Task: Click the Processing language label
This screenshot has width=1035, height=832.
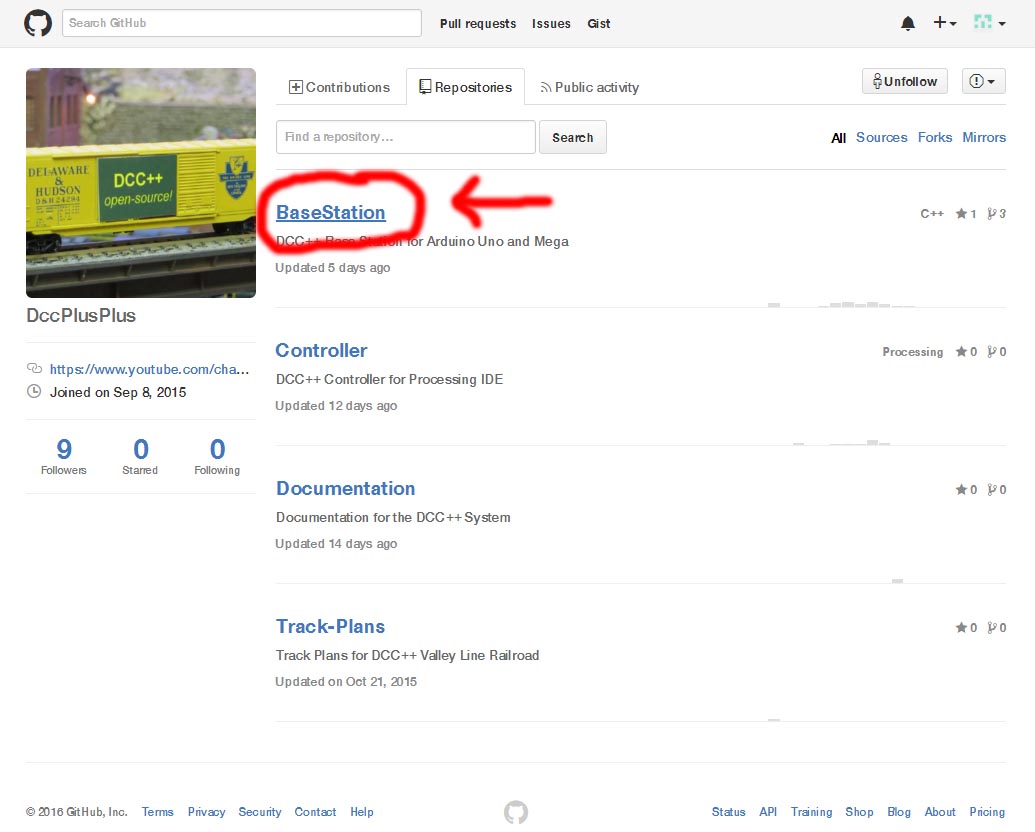Action: [x=913, y=352]
